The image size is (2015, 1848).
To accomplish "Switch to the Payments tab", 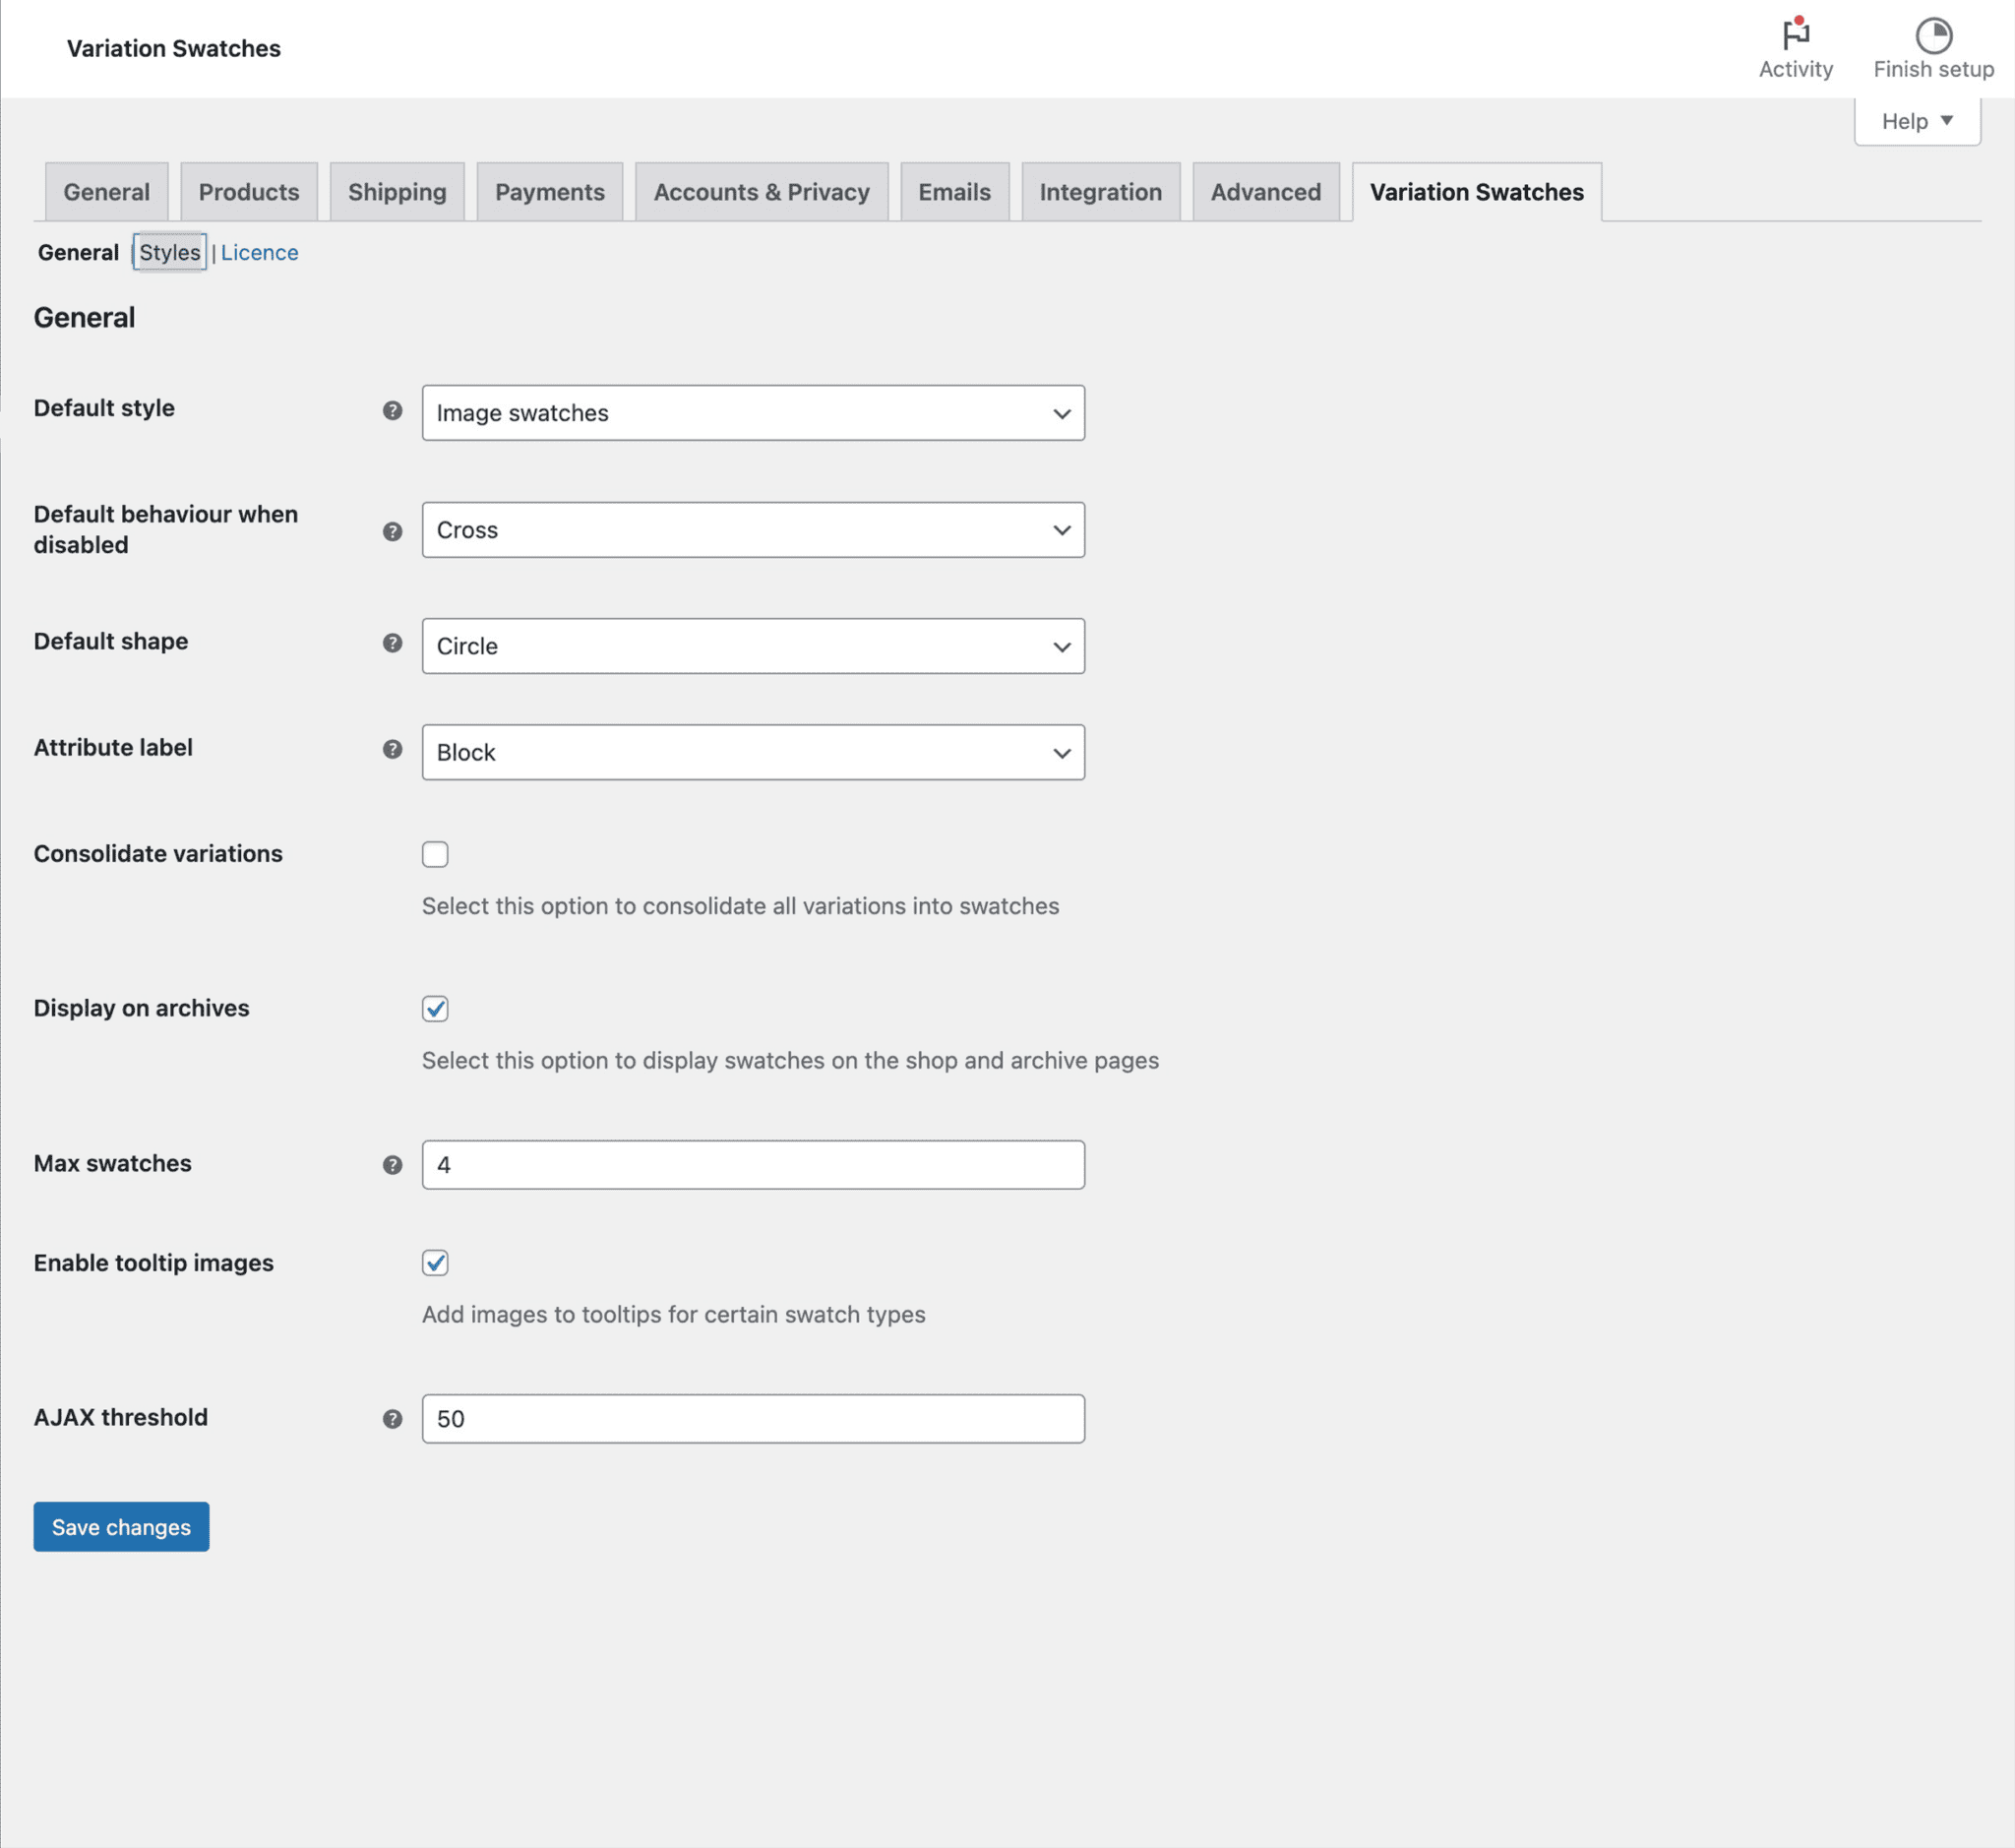I will click(x=549, y=191).
